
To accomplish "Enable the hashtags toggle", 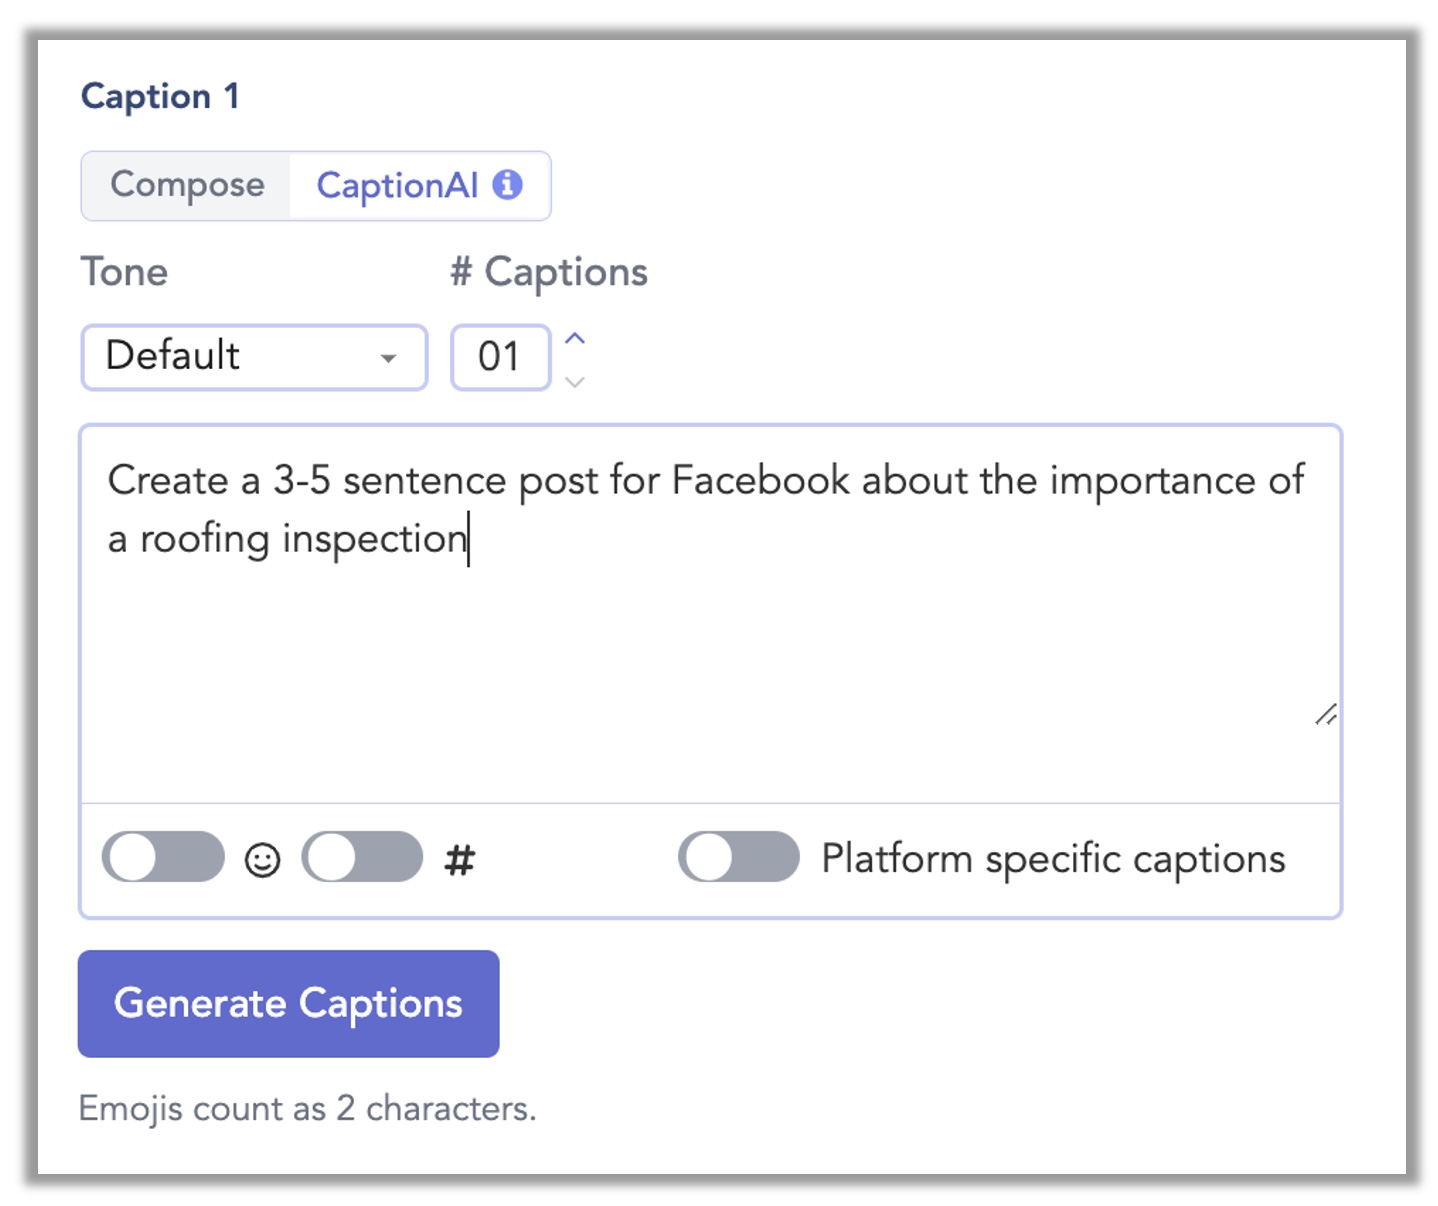I will click(363, 857).
